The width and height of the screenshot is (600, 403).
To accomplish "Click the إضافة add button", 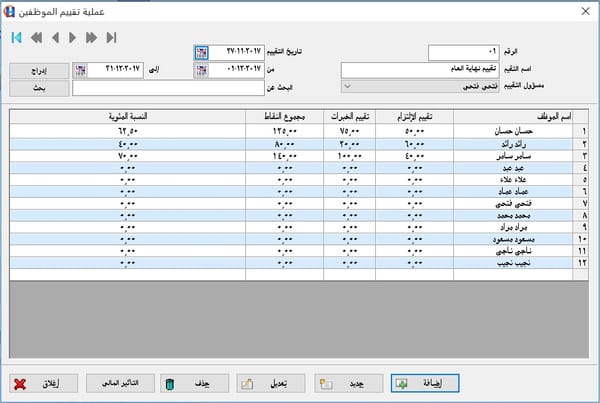I will [x=425, y=383].
